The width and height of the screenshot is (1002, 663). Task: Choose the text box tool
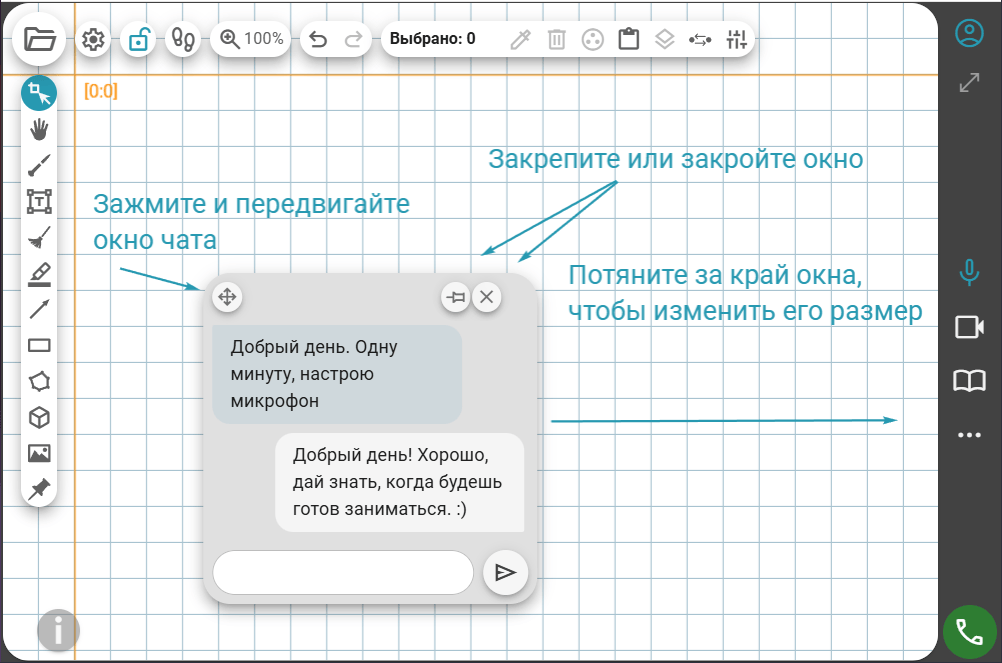(x=39, y=201)
